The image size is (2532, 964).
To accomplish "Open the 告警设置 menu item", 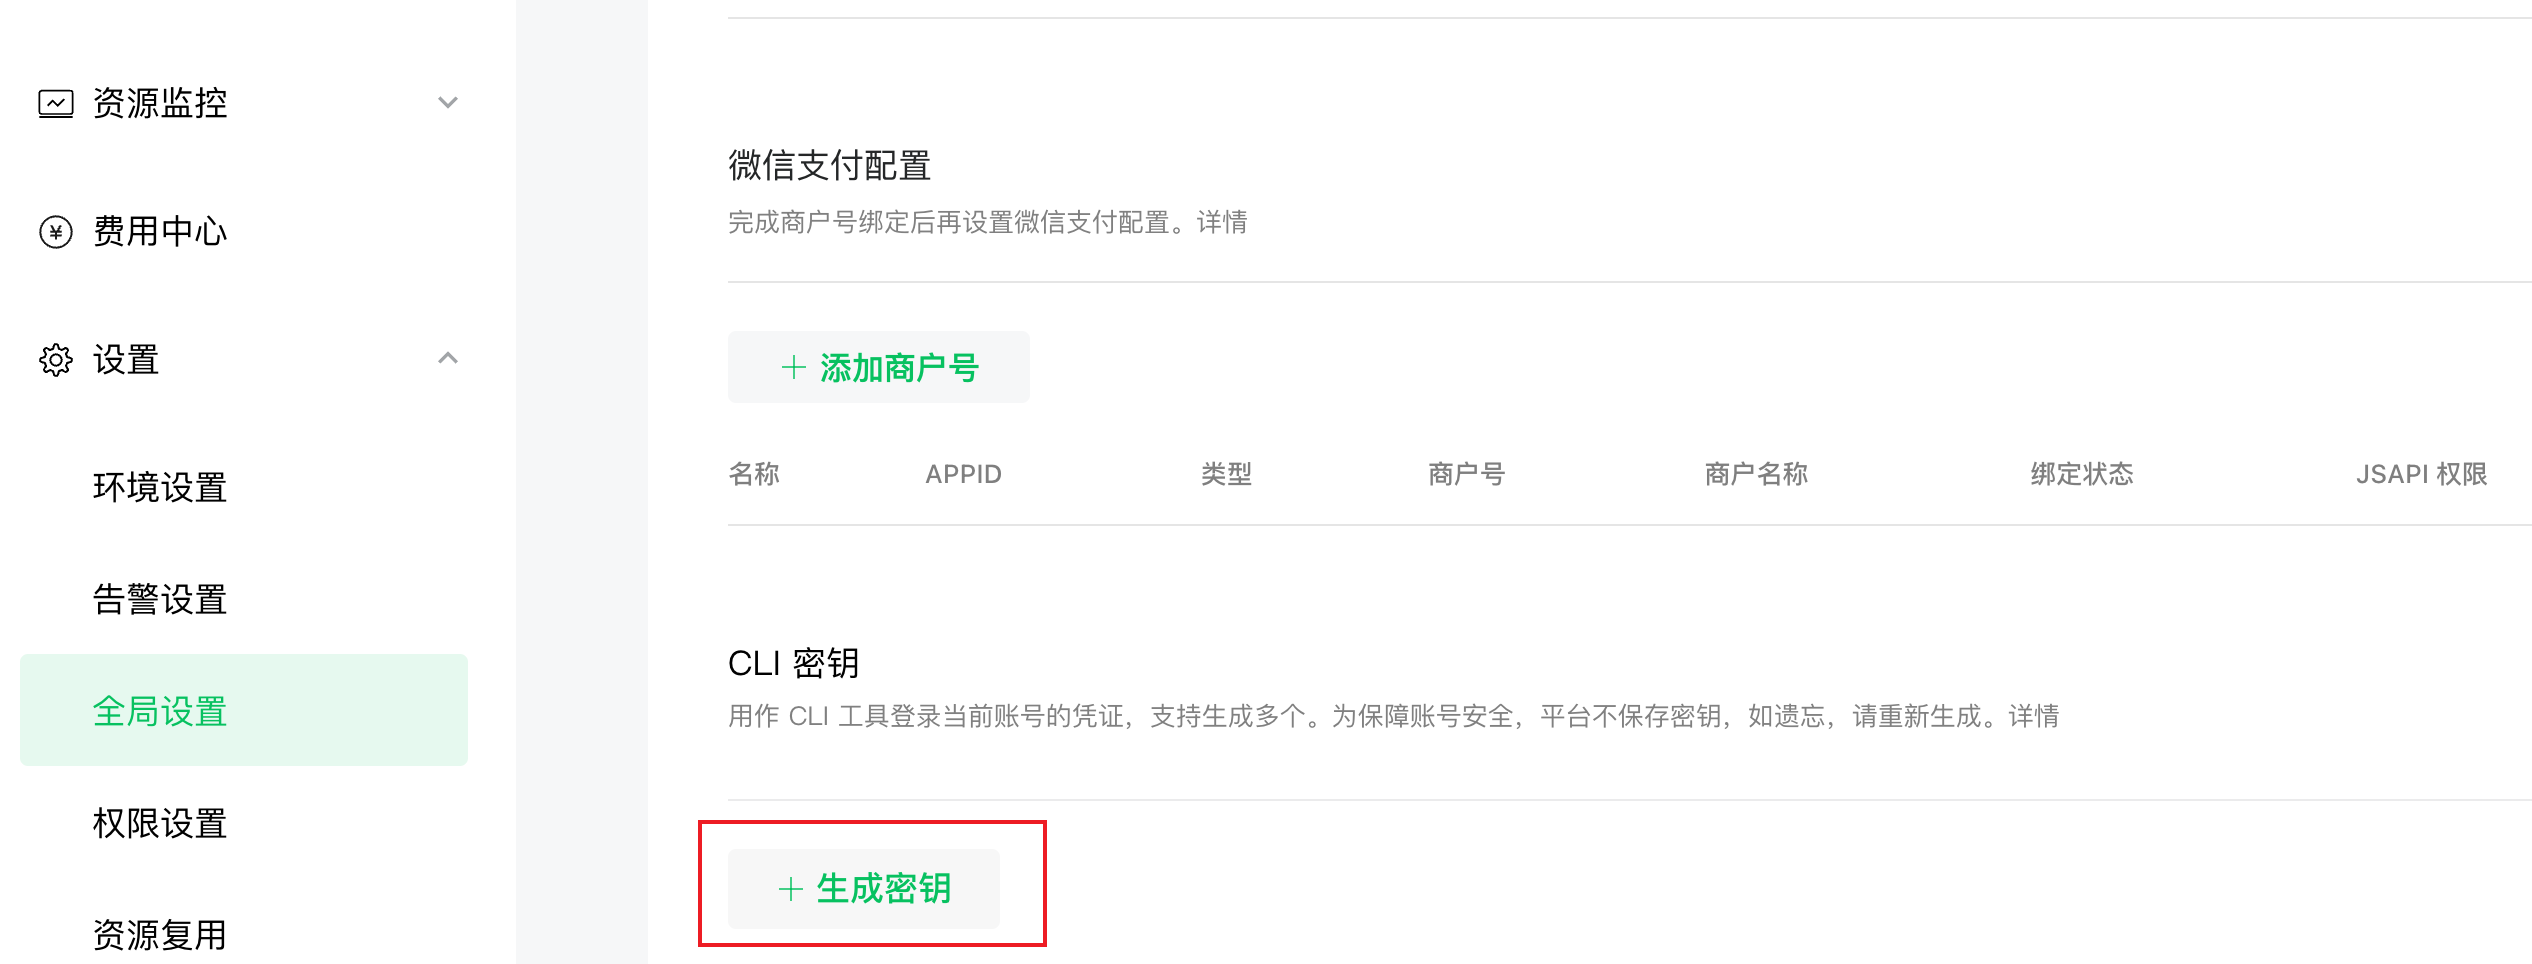I will (x=160, y=599).
